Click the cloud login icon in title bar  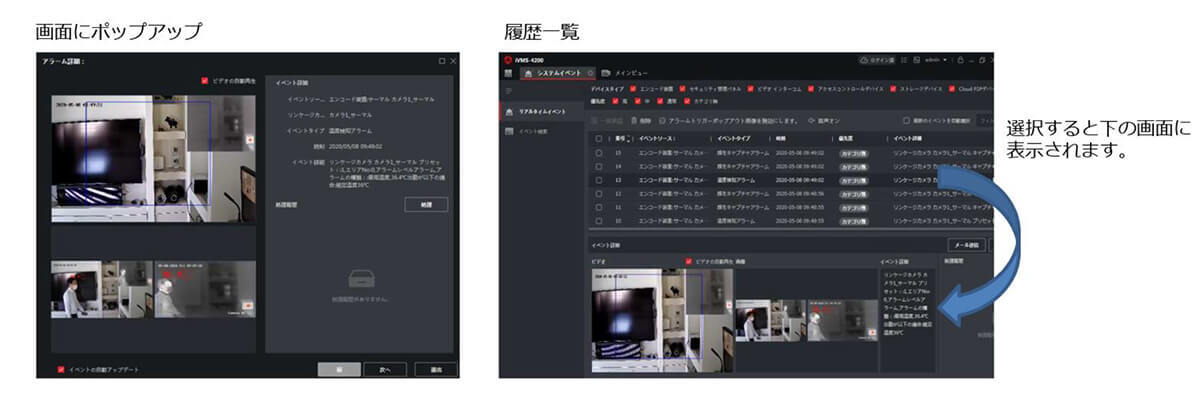pyautogui.click(x=863, y=59)
